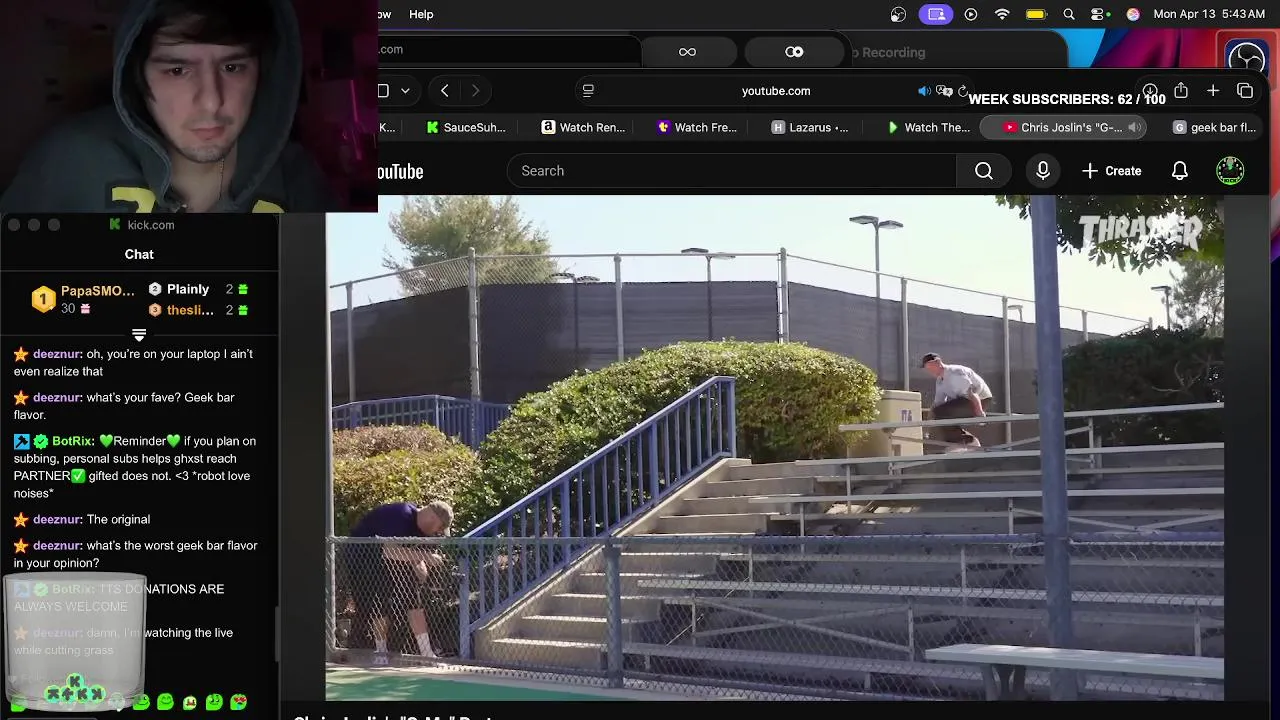Viewport: 1280px width, 720px height.
Task: Go back in Safari history
Action: pyautogui.click(x=445, y=91)
